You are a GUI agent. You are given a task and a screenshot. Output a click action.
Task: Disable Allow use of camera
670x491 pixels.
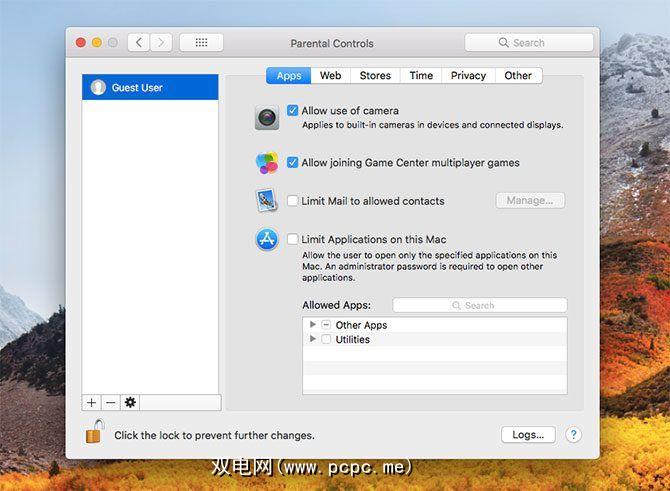click(x=292, y=110)
